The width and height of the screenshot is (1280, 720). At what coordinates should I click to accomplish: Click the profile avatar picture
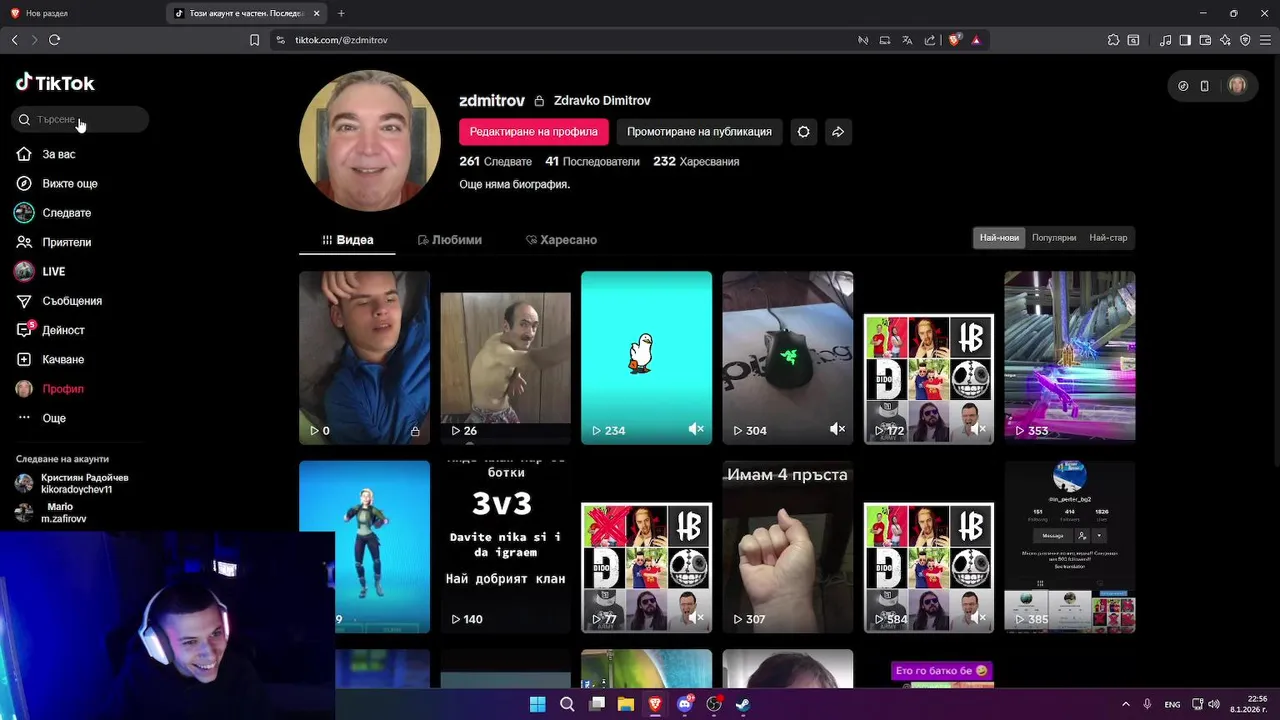coord(370,141)
